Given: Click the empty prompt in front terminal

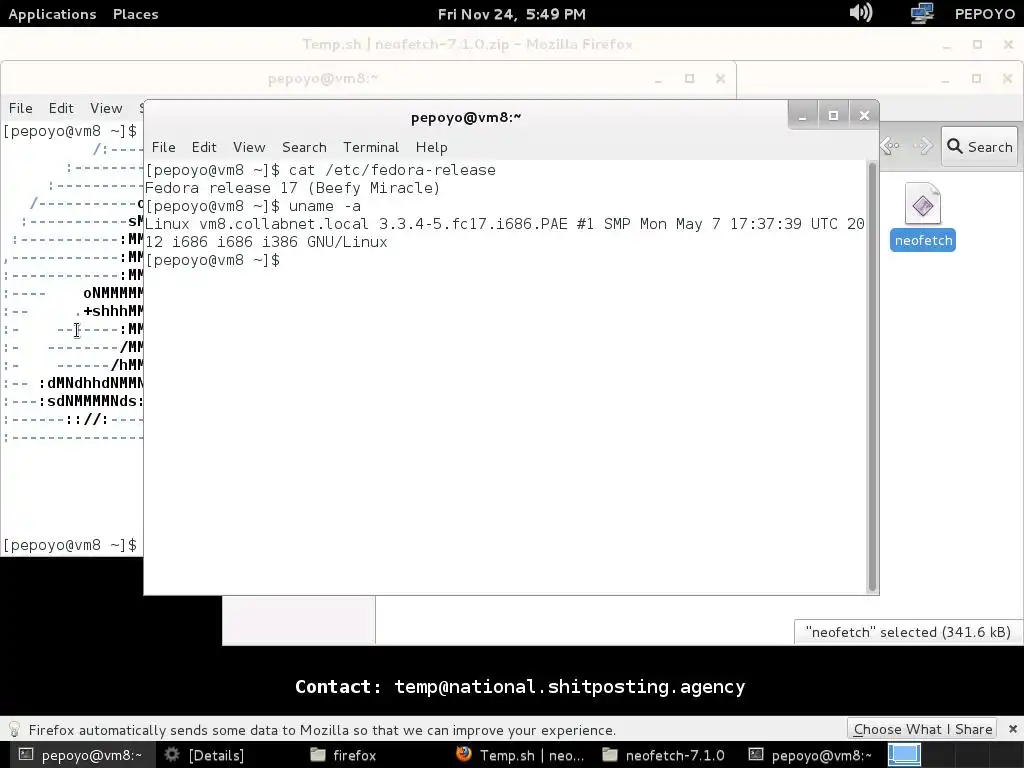Looking at the screenshot, I should pyautogui.click(x=213, y=260).
